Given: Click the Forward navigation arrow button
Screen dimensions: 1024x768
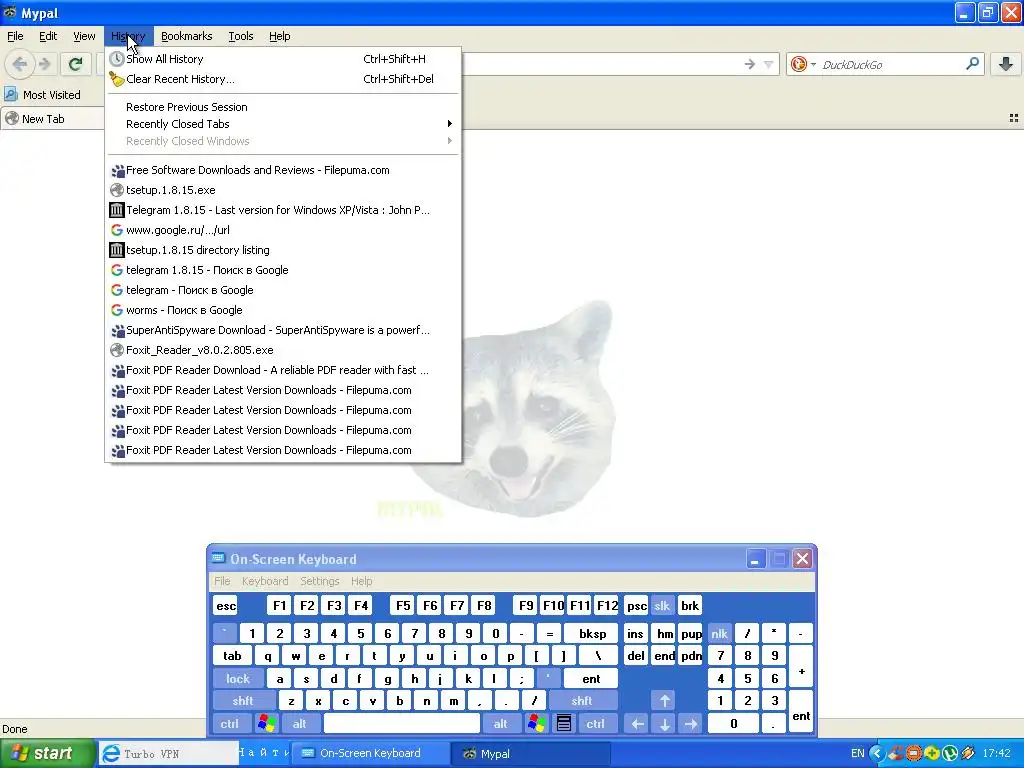Looking at the screenshot, I should coord(45,64).
